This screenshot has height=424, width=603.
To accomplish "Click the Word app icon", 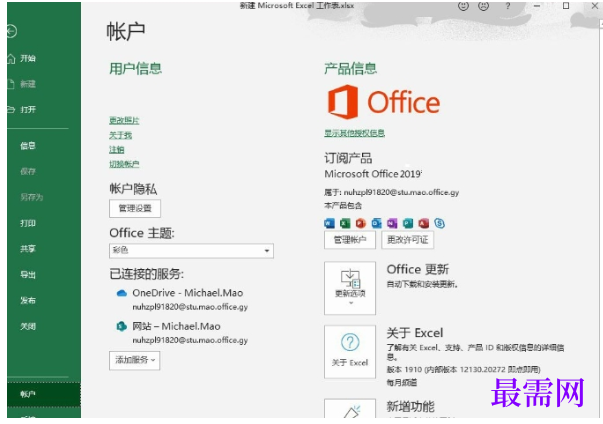I will click(330, 223).
